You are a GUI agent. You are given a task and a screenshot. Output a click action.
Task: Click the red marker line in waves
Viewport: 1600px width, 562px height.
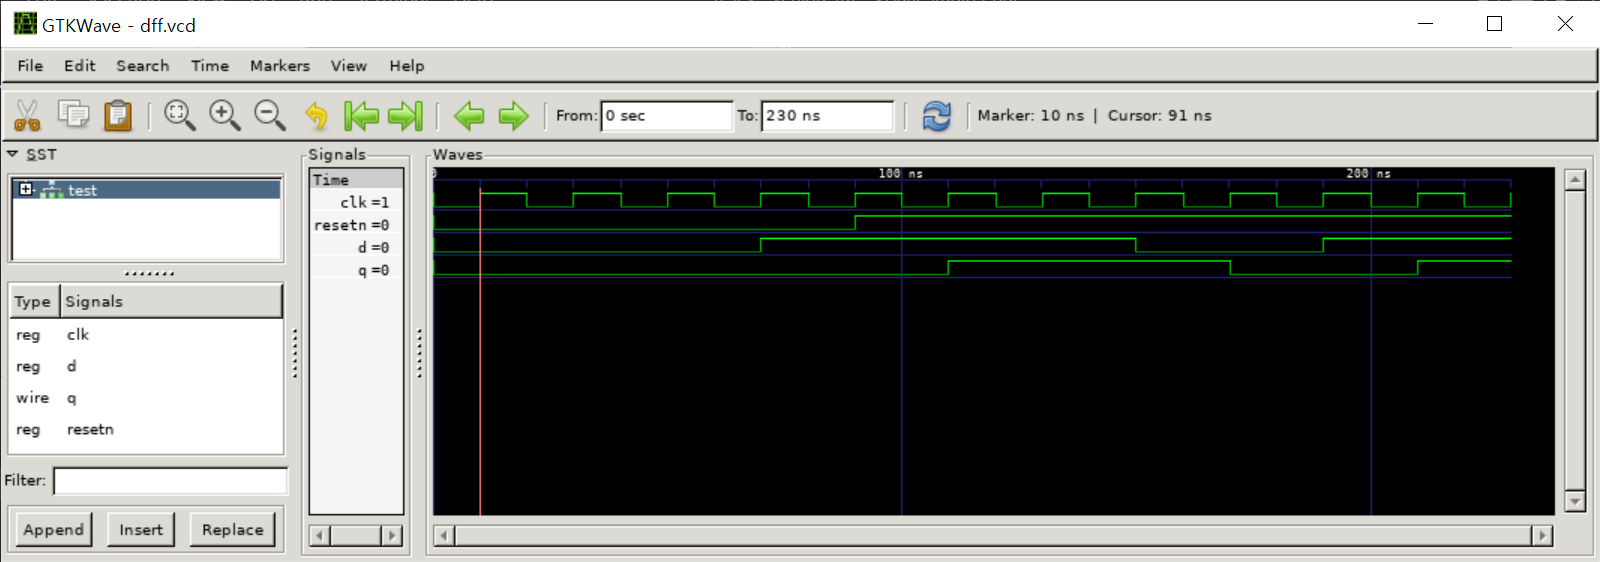(x=480, y=350)
